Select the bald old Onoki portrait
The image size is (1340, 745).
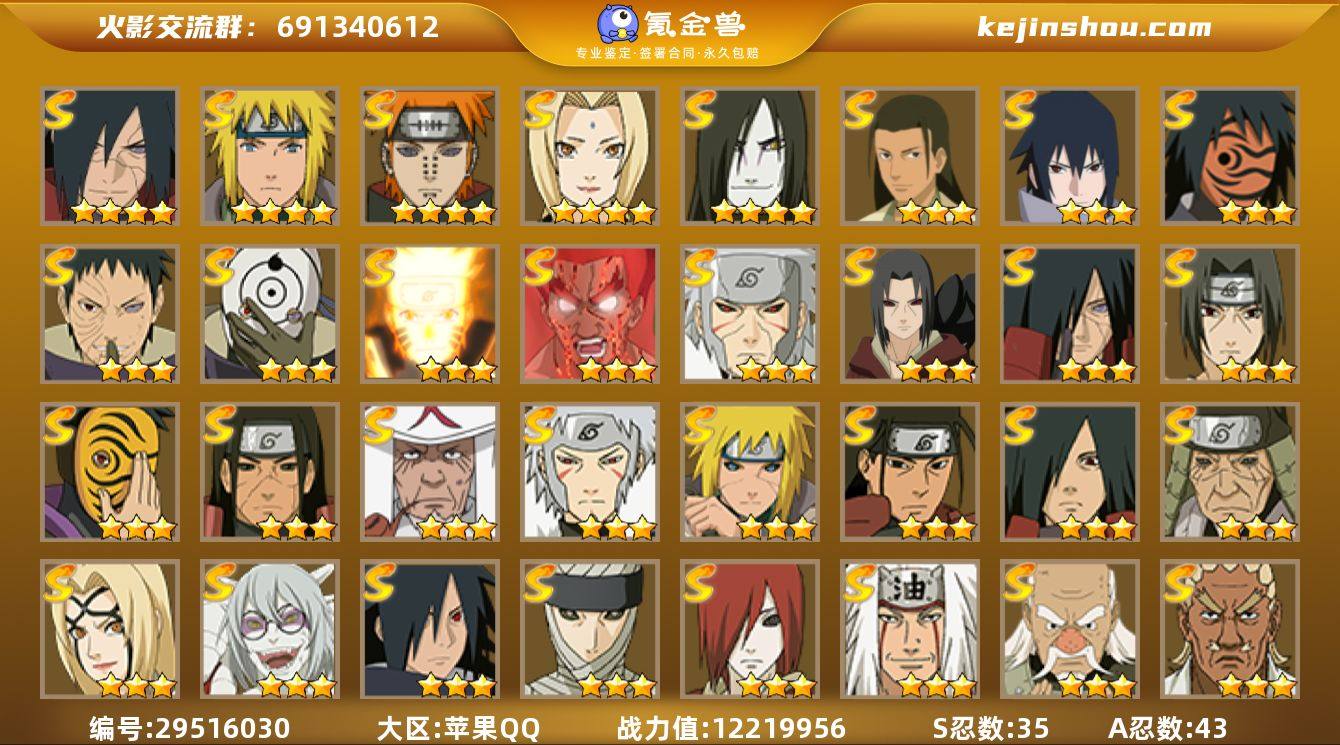pyautogui.click(x=1069, y=630)
